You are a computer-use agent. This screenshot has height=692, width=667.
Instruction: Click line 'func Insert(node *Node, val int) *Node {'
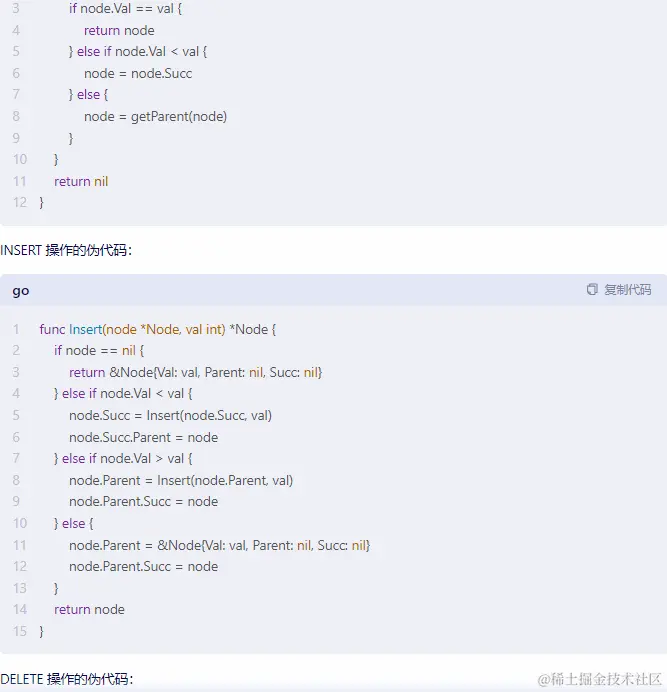pos(158,330)
